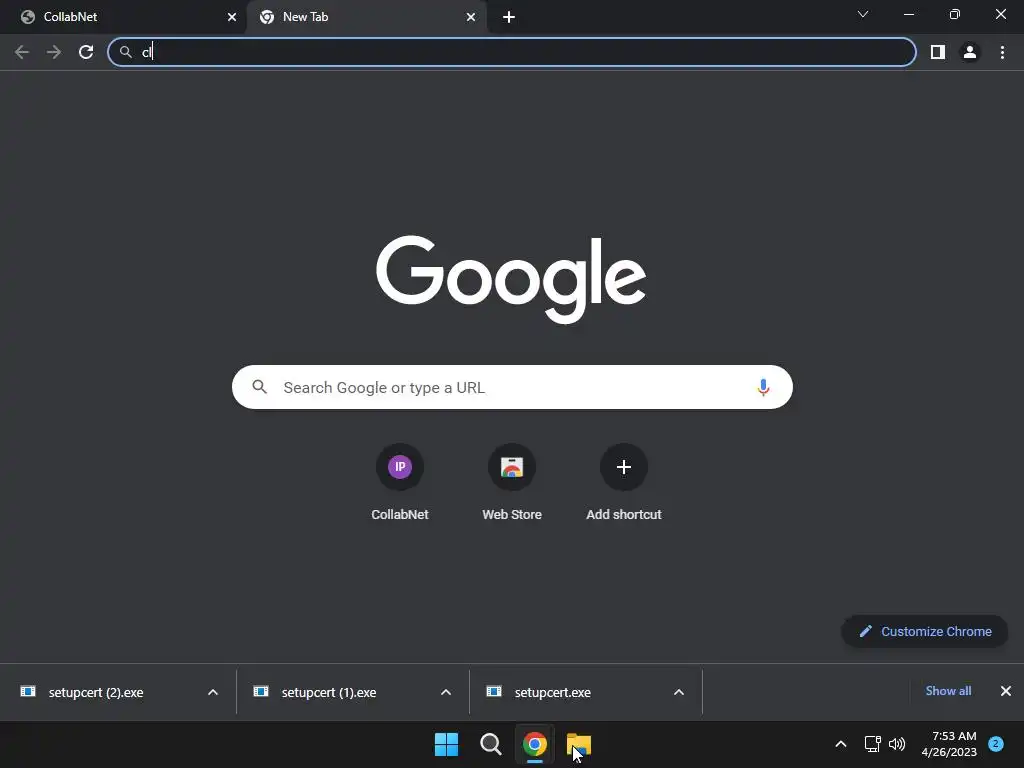1024x768 pixels.
Task: Select the New Tab tab
Action: point(366,17)
